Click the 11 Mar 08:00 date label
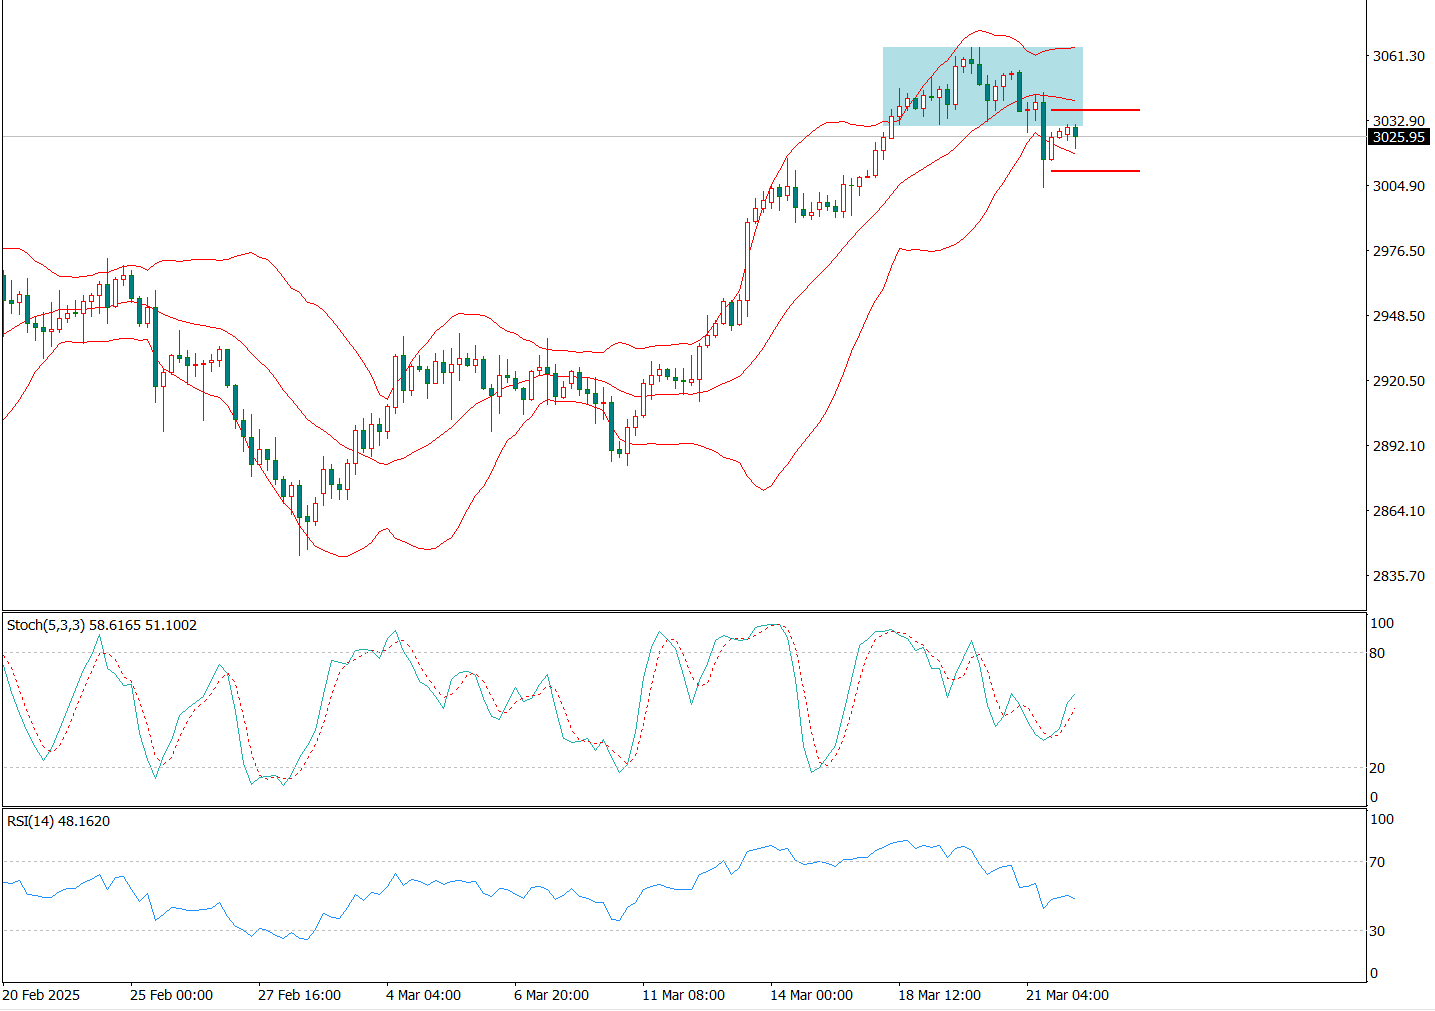Image resolution: width=1435 pixels, height=1011 pixels. tap(683, 995)
